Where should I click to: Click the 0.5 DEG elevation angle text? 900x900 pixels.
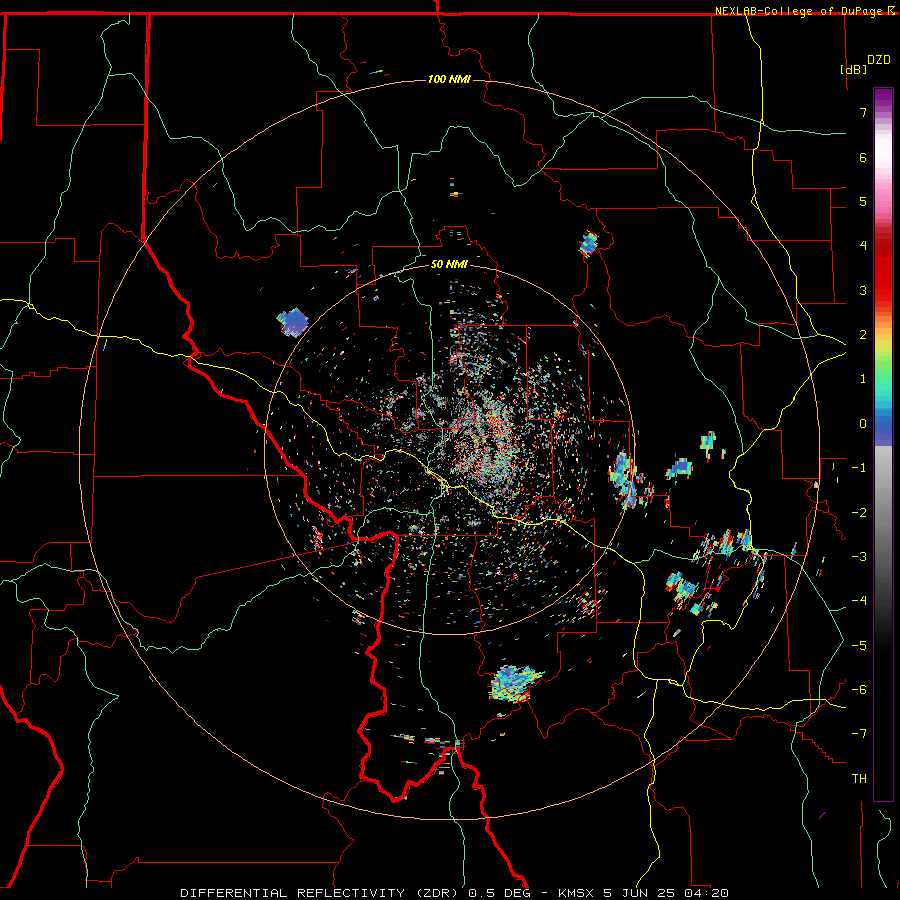pyautogui.click(x=500, y=893)
